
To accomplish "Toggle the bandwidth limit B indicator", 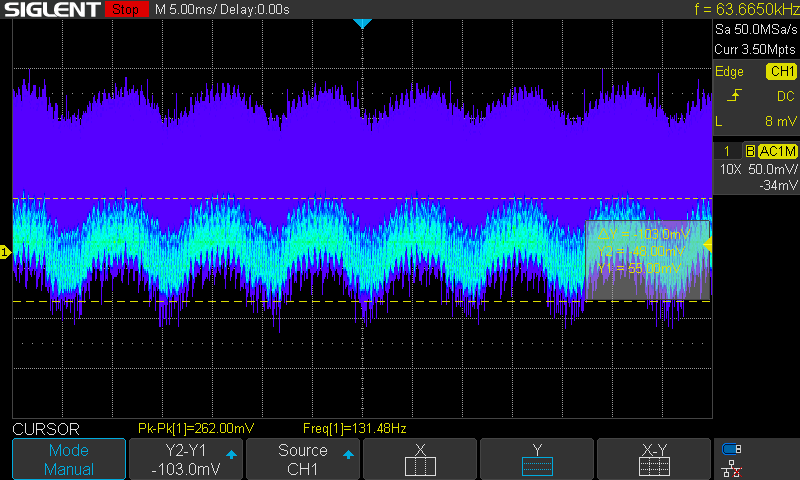I will (749, 151).
